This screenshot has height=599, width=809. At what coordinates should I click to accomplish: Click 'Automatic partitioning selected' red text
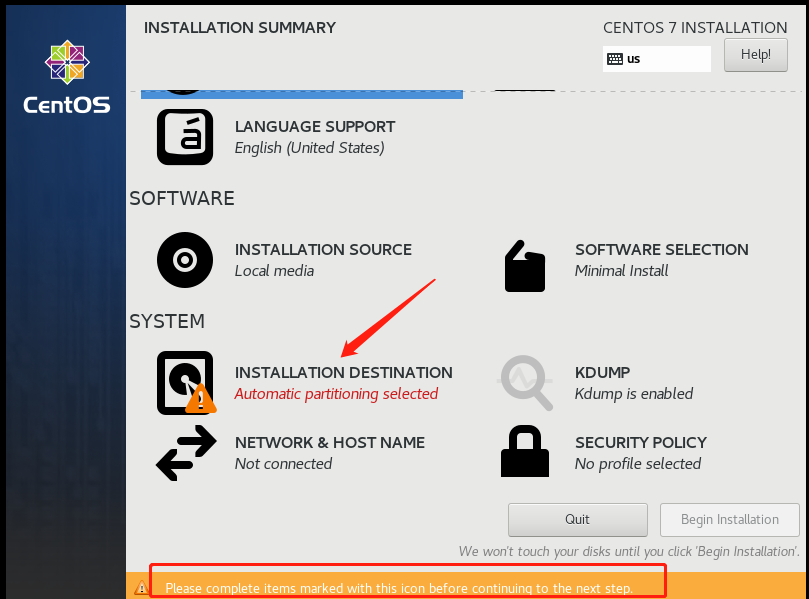(336, 394)
